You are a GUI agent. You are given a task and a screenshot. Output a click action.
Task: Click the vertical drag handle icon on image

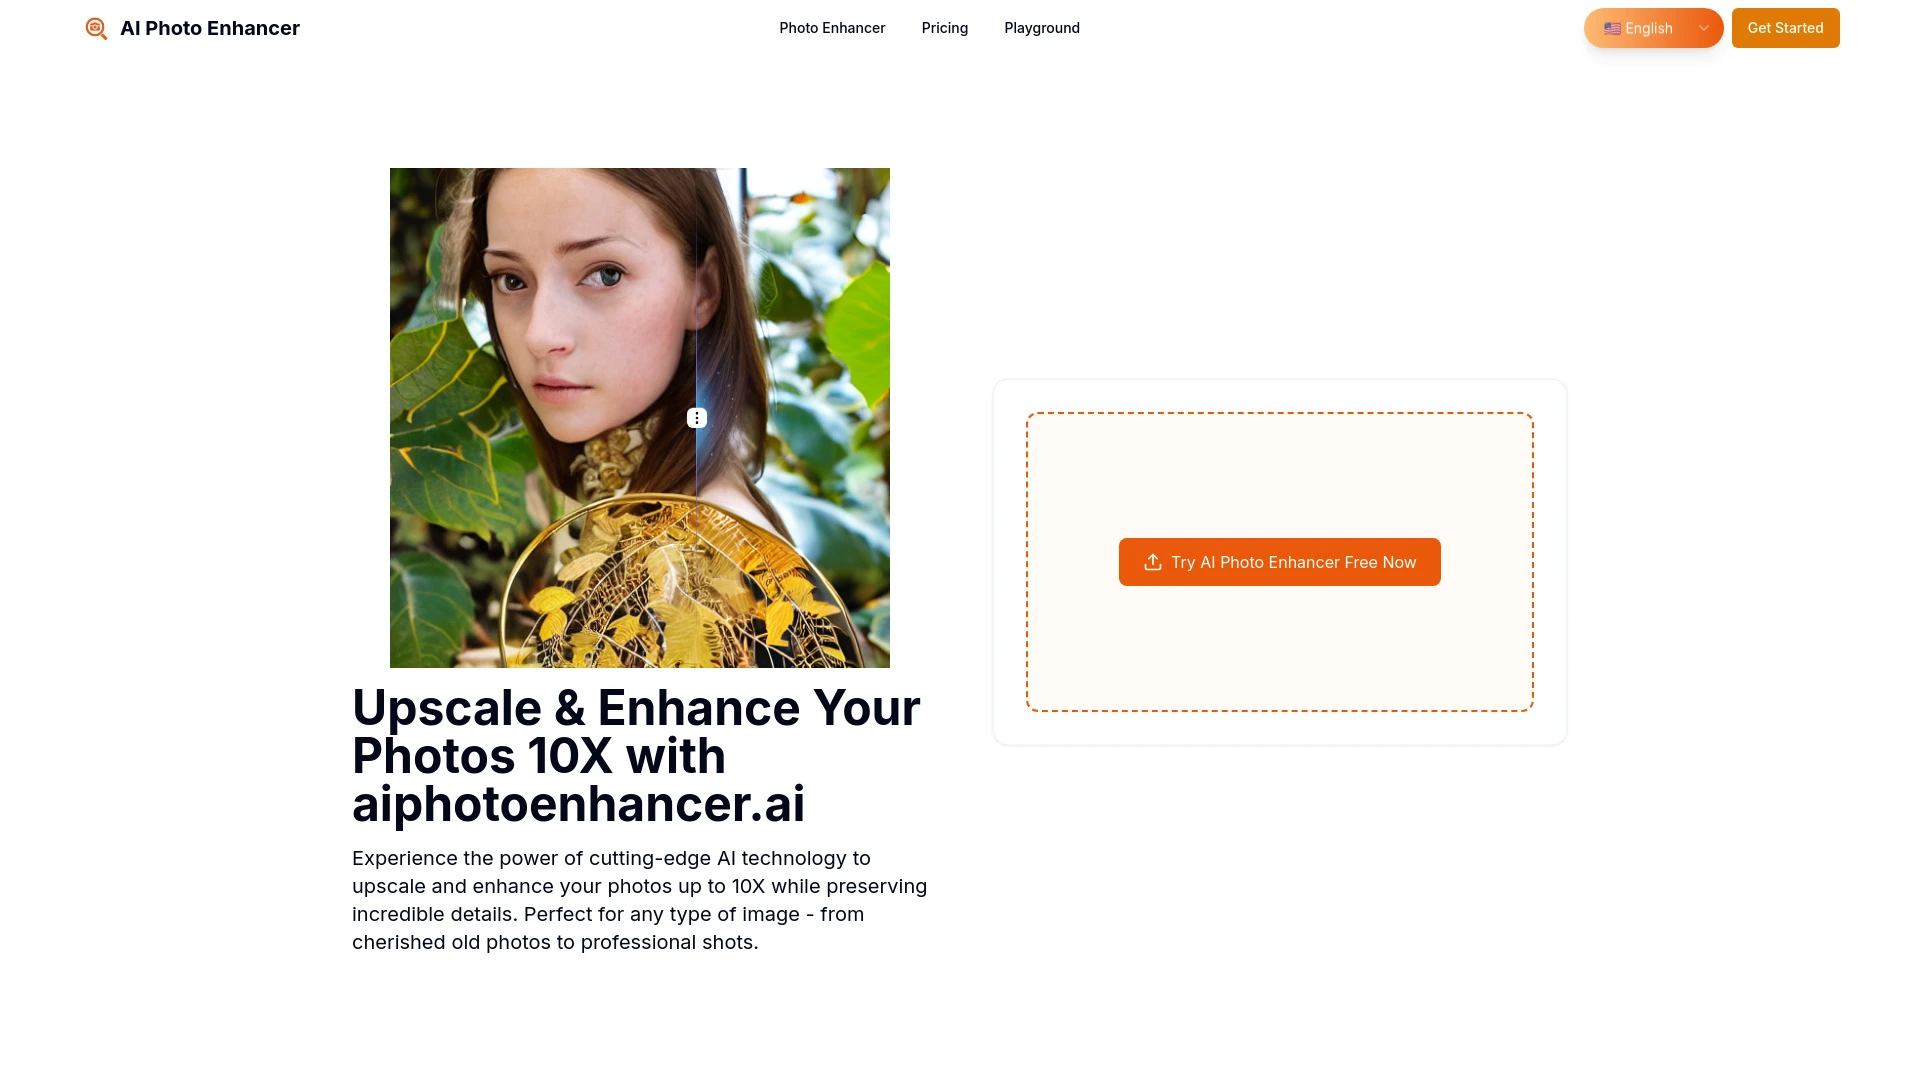(696, 418)
